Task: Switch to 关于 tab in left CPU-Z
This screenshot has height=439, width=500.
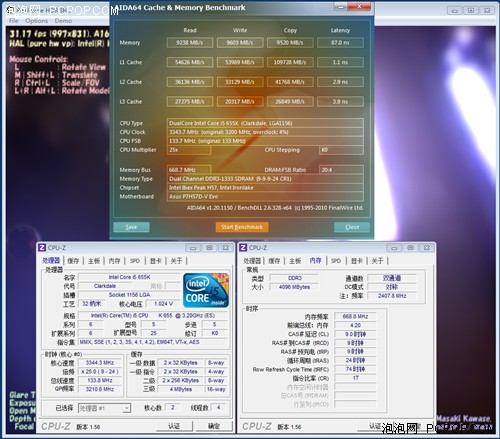Action: click(x=176, y=261)
